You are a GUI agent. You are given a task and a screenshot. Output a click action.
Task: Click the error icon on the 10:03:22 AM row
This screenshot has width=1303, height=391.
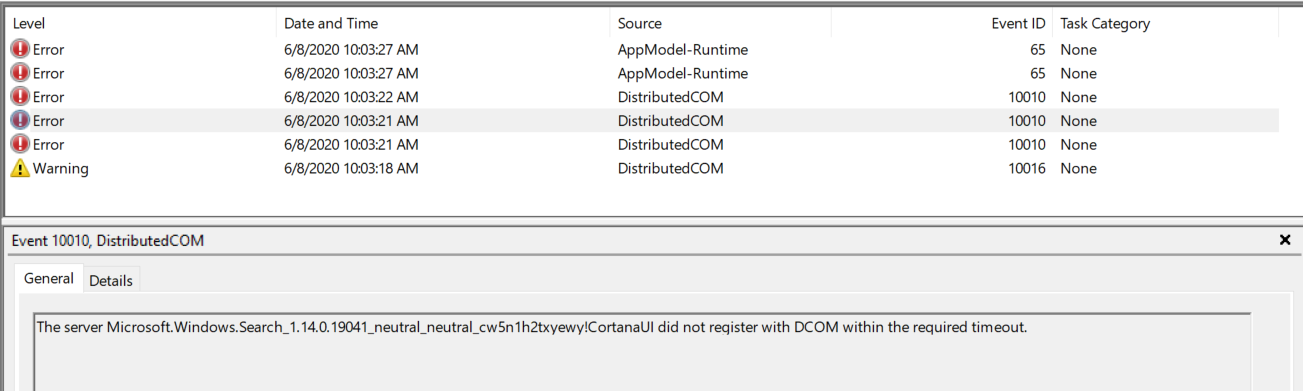tap(20, 97)
